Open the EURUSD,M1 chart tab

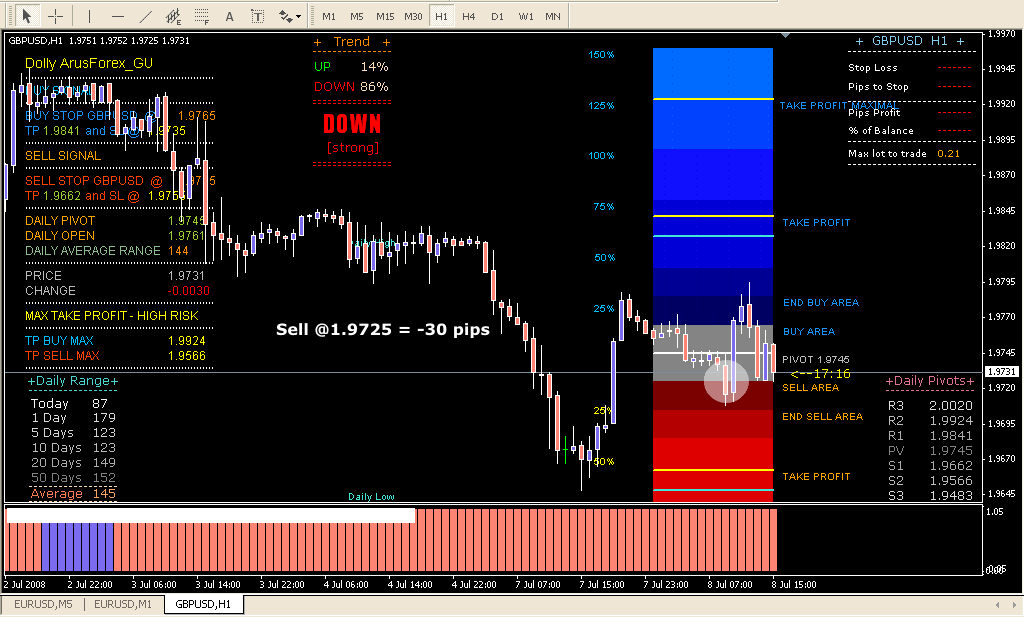pos(123,604)
